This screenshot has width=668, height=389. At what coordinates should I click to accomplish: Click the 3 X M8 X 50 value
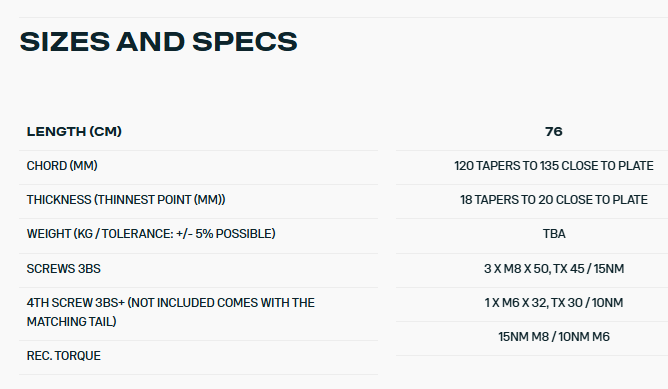tap(554, 268)
